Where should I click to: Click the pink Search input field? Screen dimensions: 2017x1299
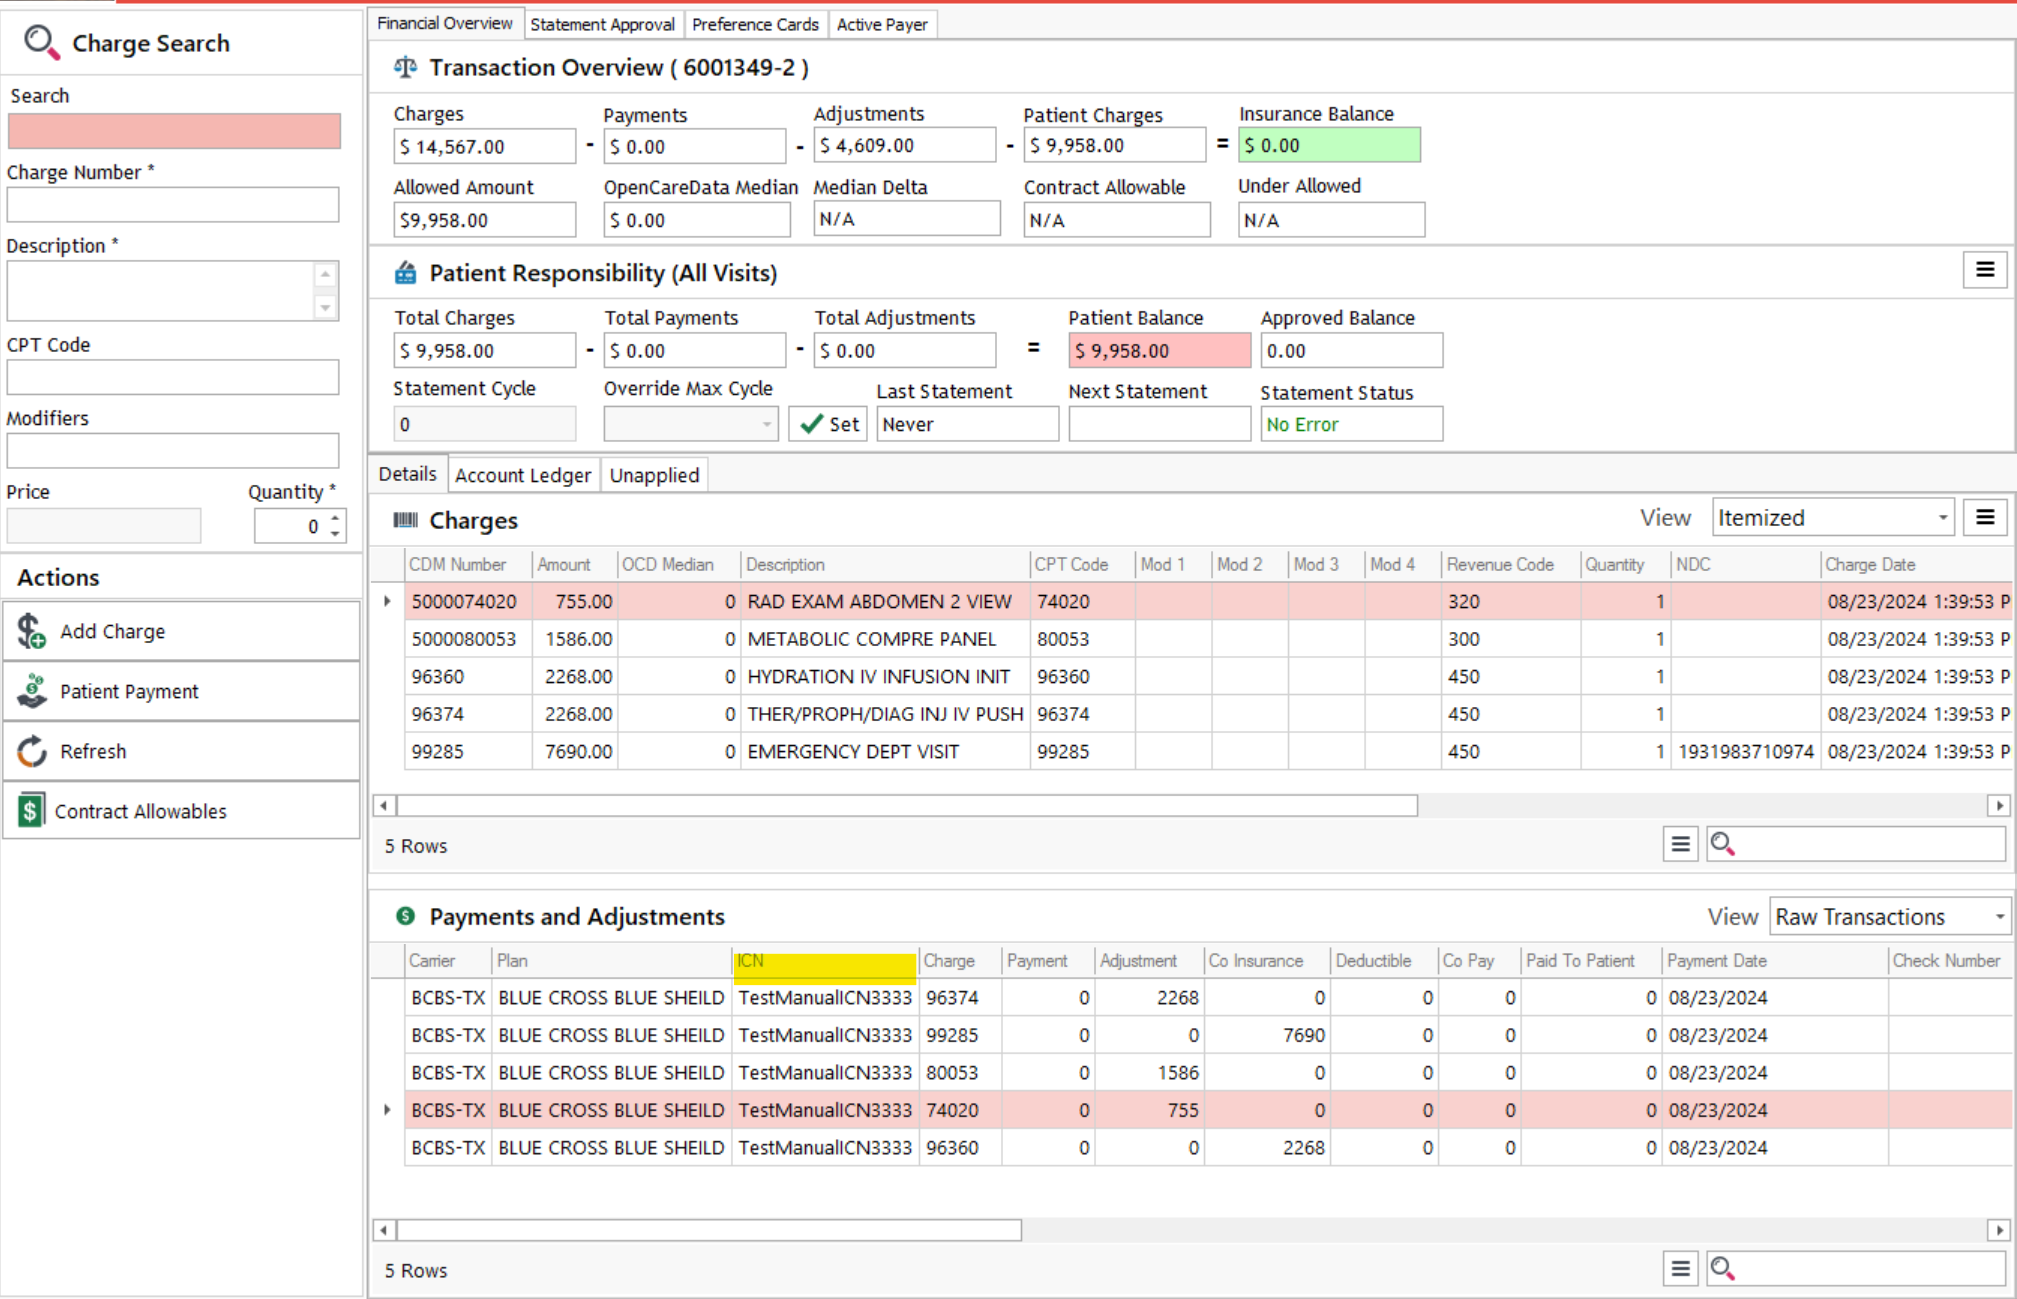[x=174, y=131]
